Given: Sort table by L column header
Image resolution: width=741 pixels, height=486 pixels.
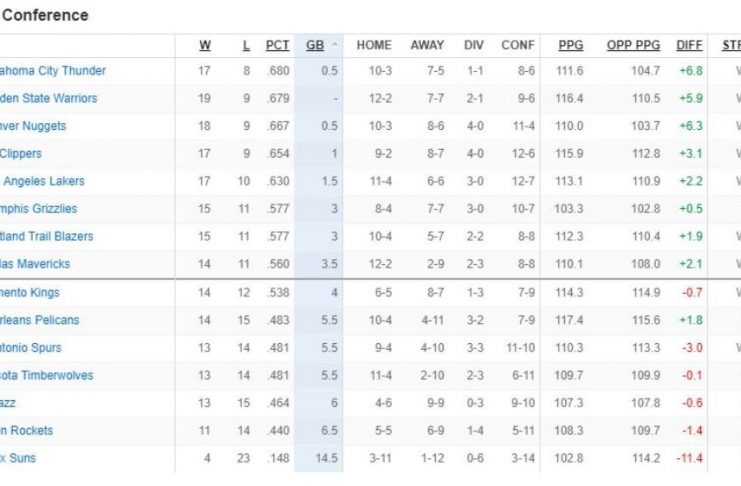Looking at the screenshot, I should tap(247, 45).
